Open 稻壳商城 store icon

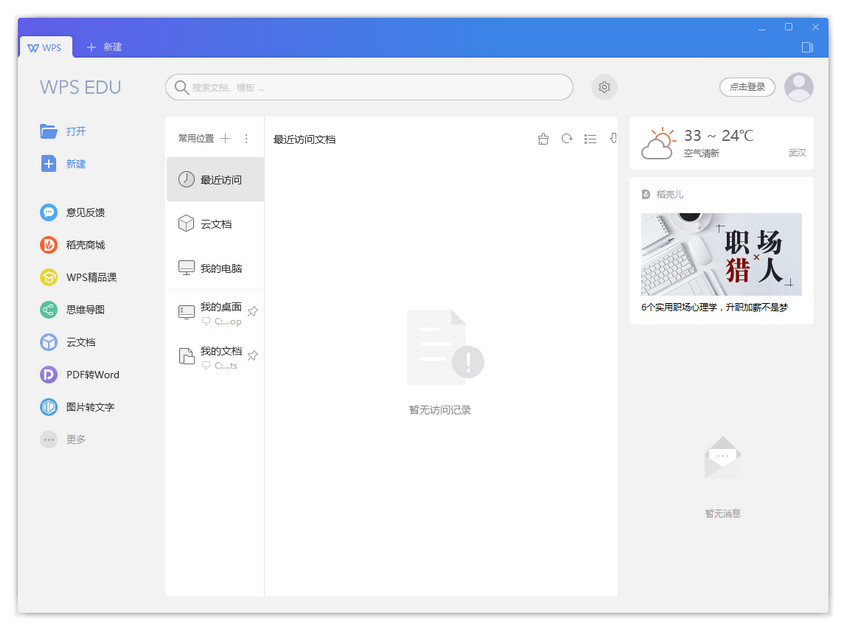click(48, 244)
